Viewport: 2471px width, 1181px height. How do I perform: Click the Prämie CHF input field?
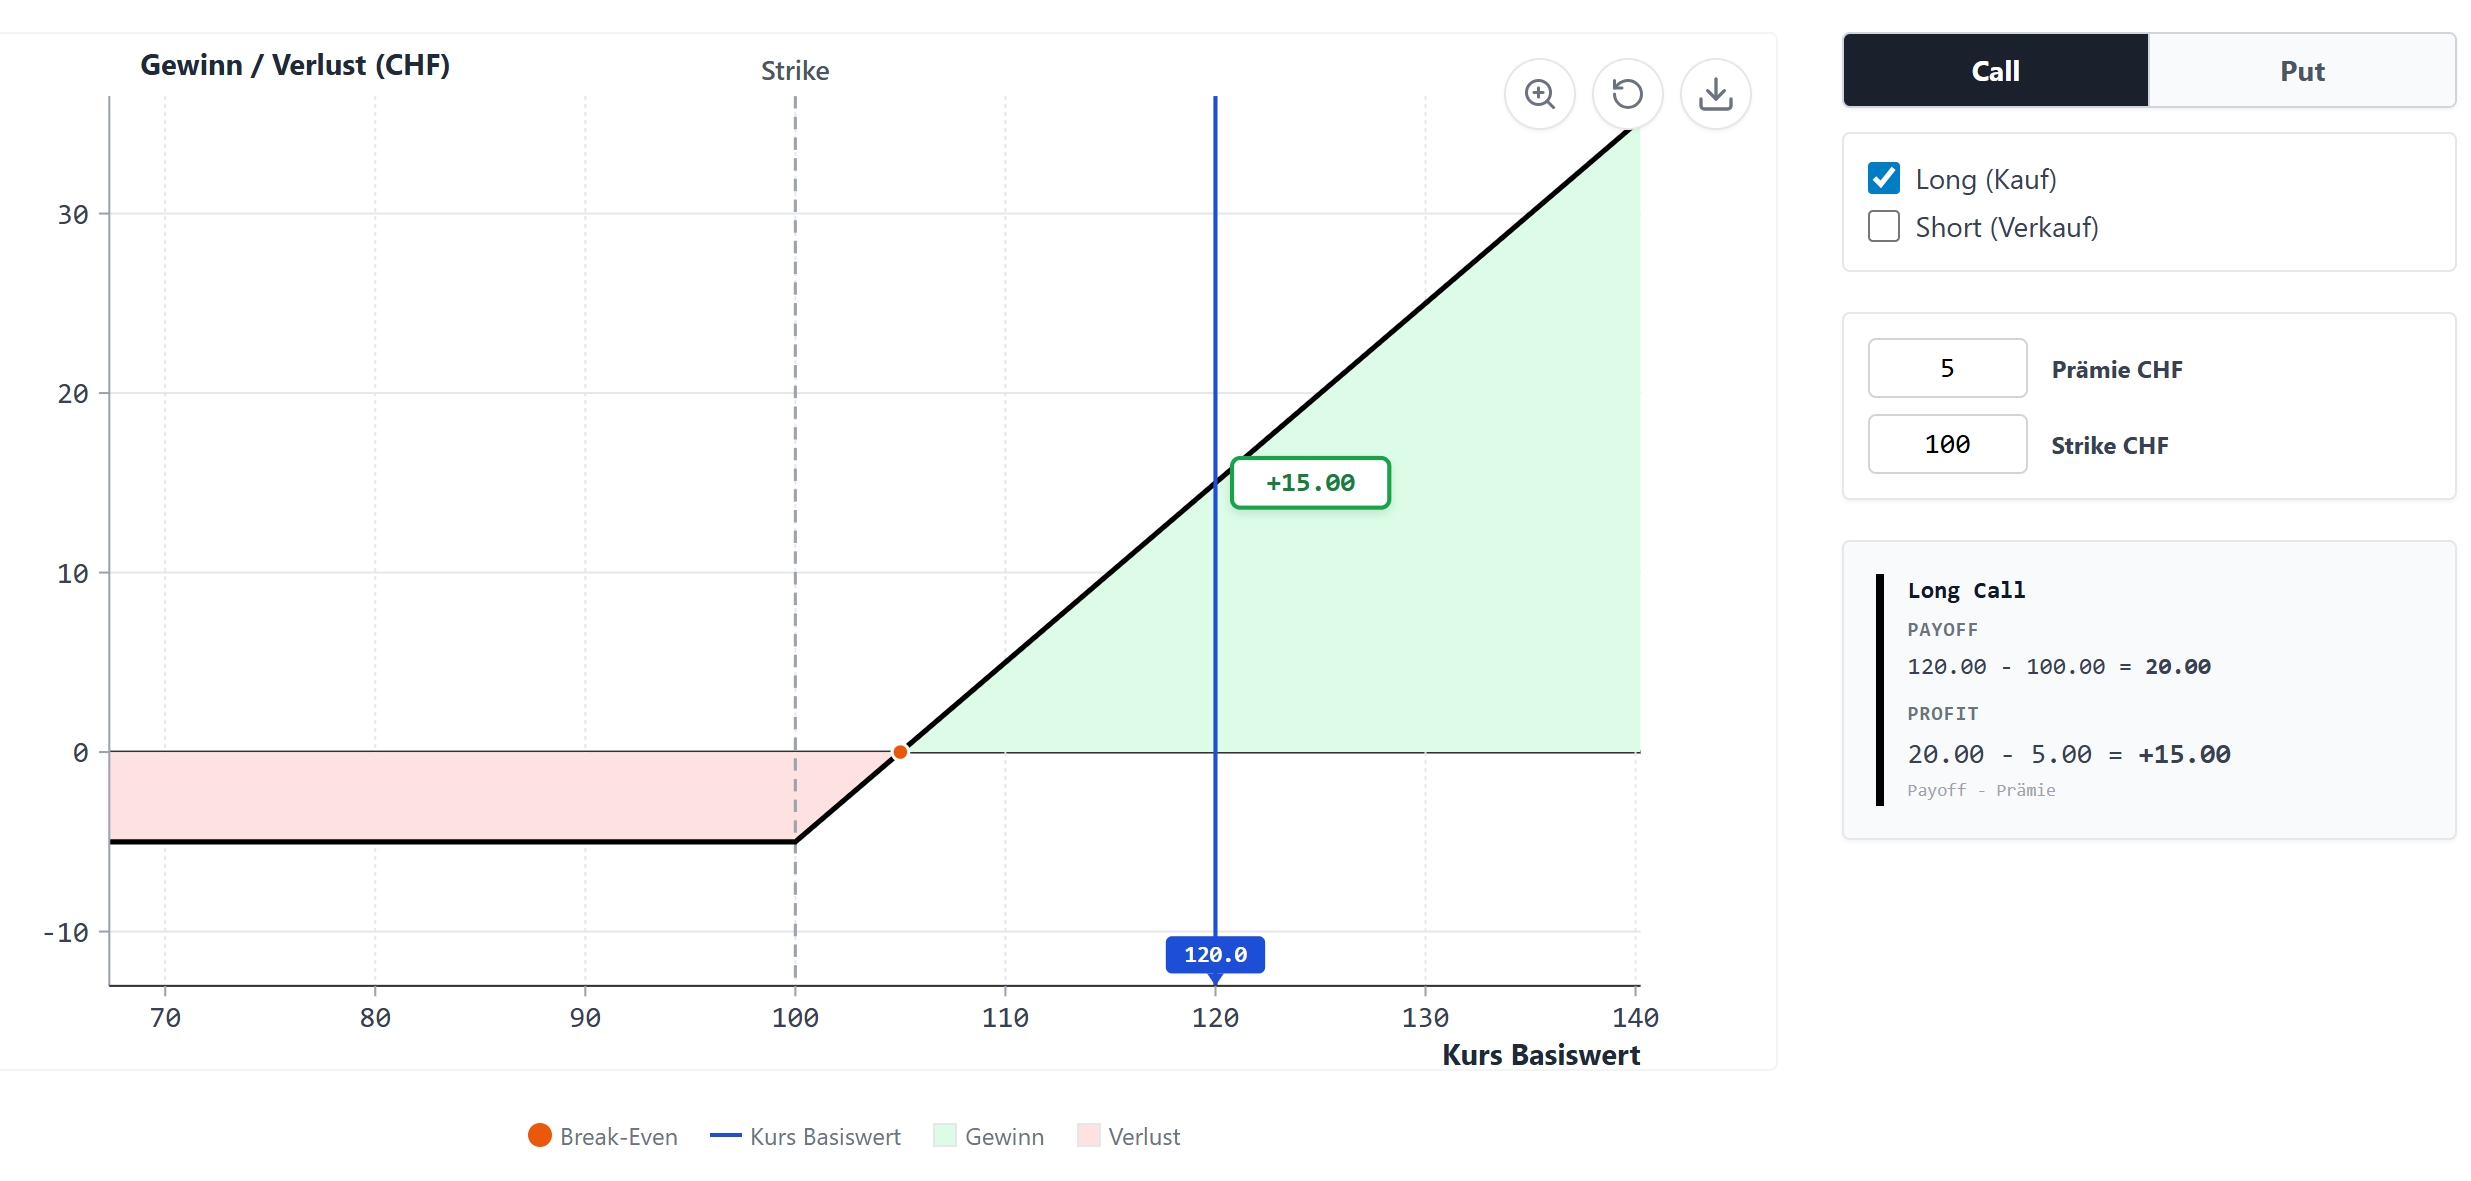[x=1947, y=368]
